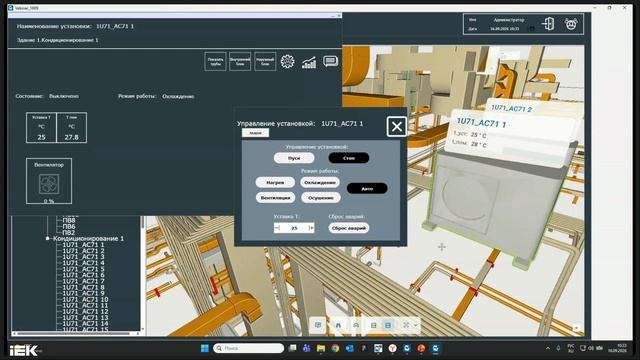This screenshot has height=360, width=640.
Task: Collapse the Кондиционирование 1 tree node
Action: click(x=48, y=238)
